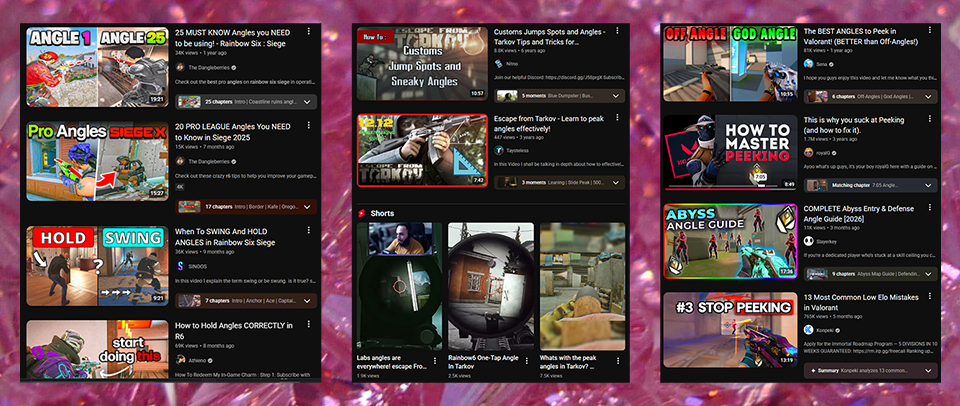Open Rainbow6 One-Tap Angle short thumbnail
This screenshot has width=960, height=406.
tap(491, 285)
